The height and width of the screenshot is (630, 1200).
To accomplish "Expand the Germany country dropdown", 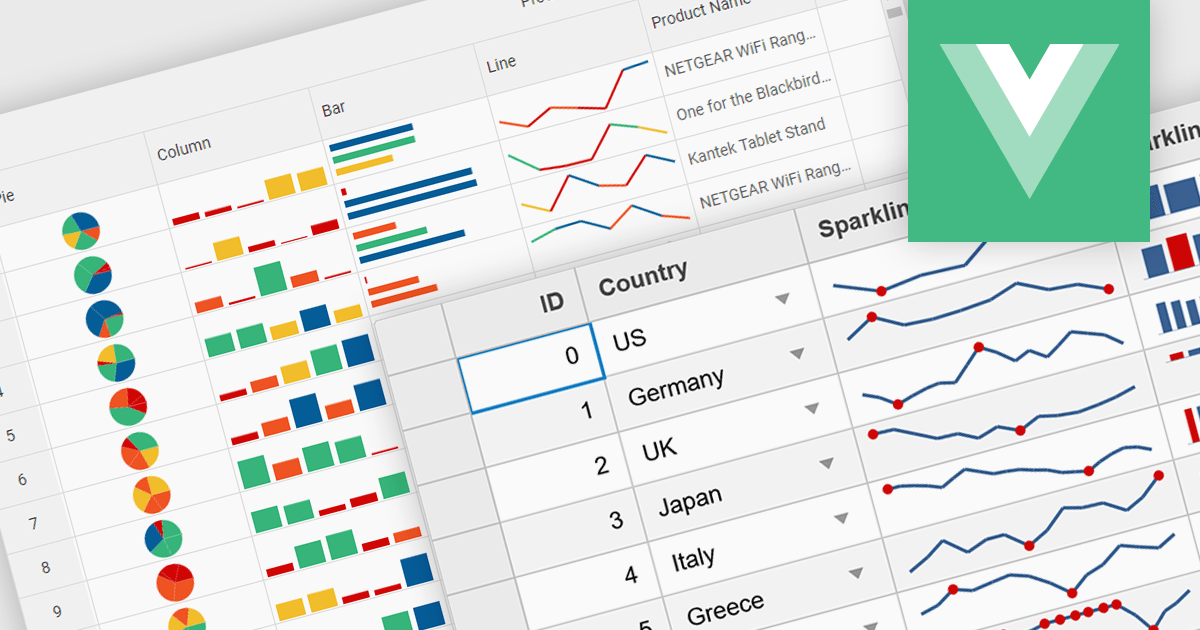I will (x=797, y=353).
